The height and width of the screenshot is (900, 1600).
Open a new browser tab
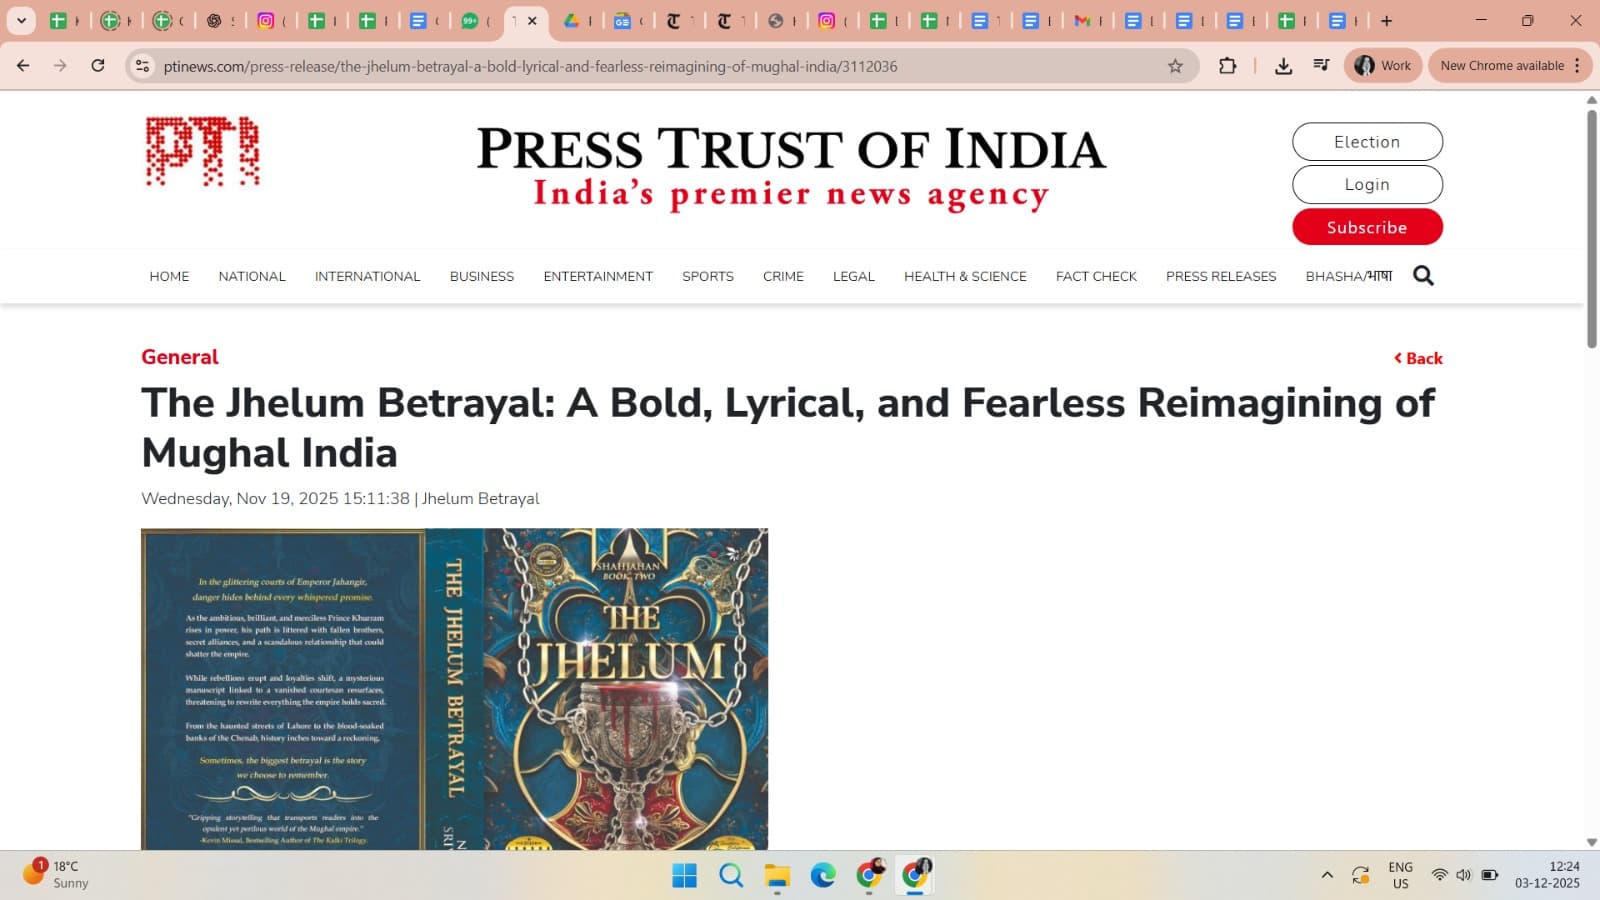point(1386,21)
